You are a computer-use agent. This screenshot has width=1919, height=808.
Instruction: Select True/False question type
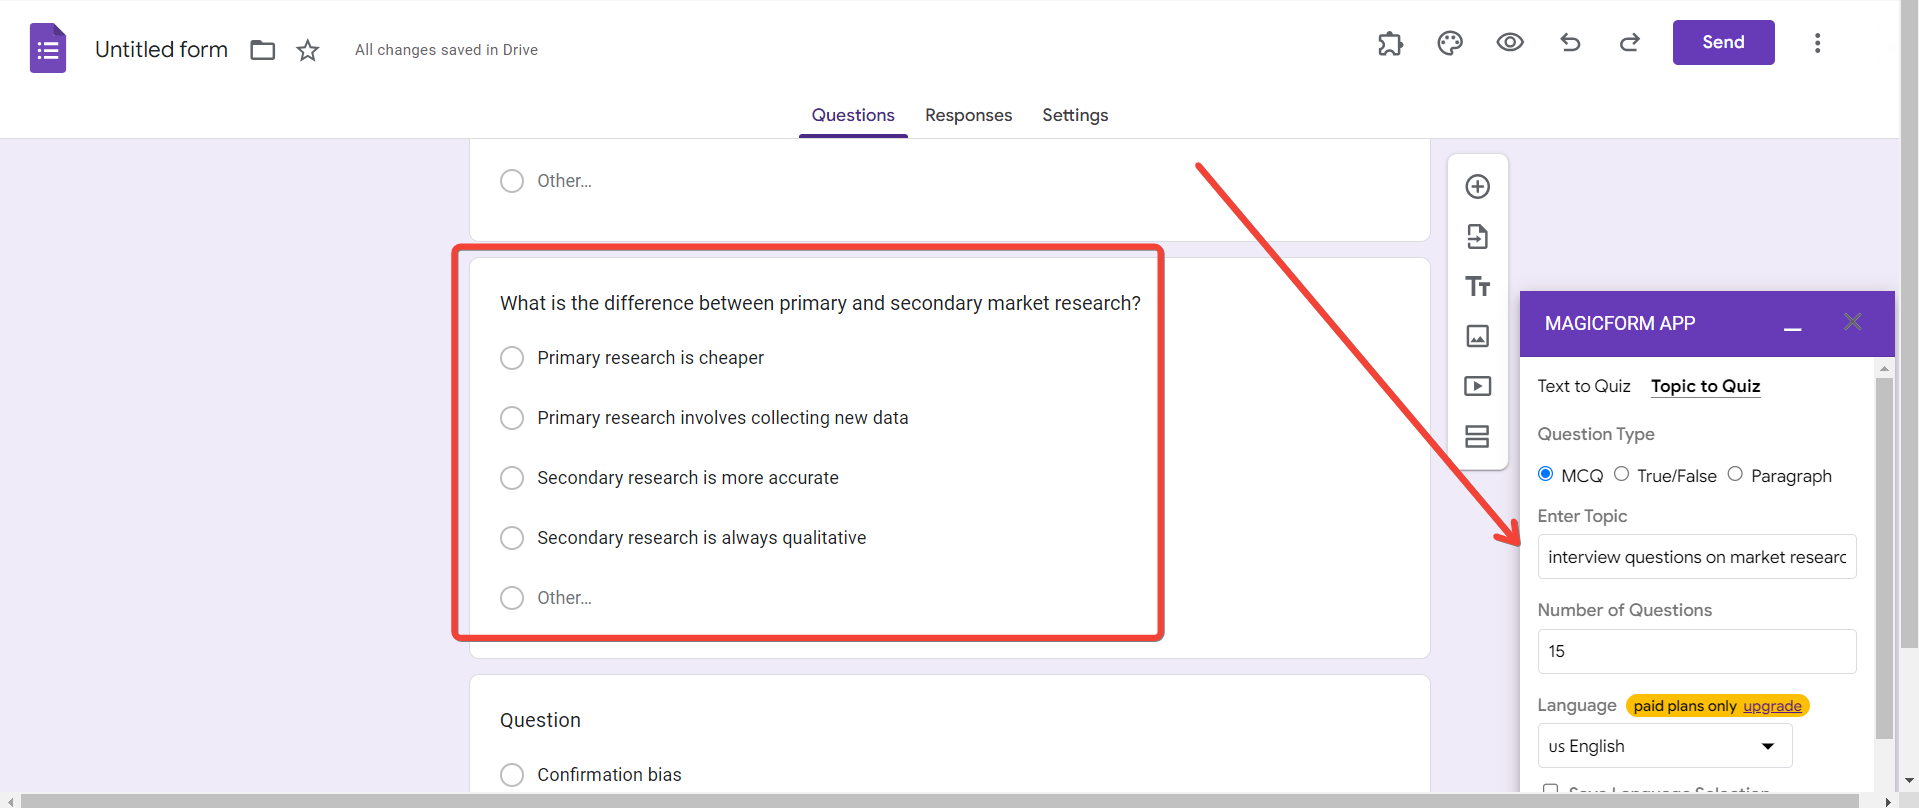click(1621, 474)
